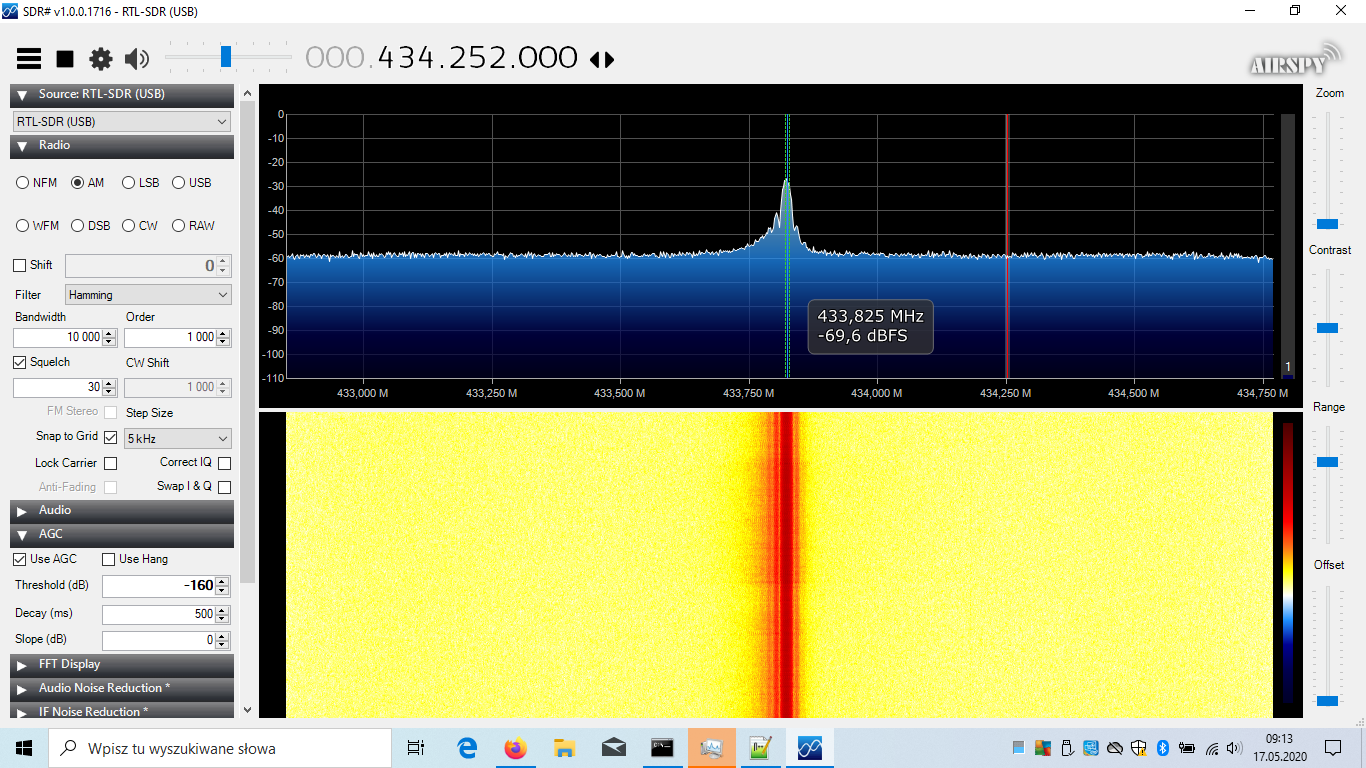Image resolution: width=1366 pixels, height=768 pixels.
Task: Collapse the Radio panel header
Action: coord(122,146)
